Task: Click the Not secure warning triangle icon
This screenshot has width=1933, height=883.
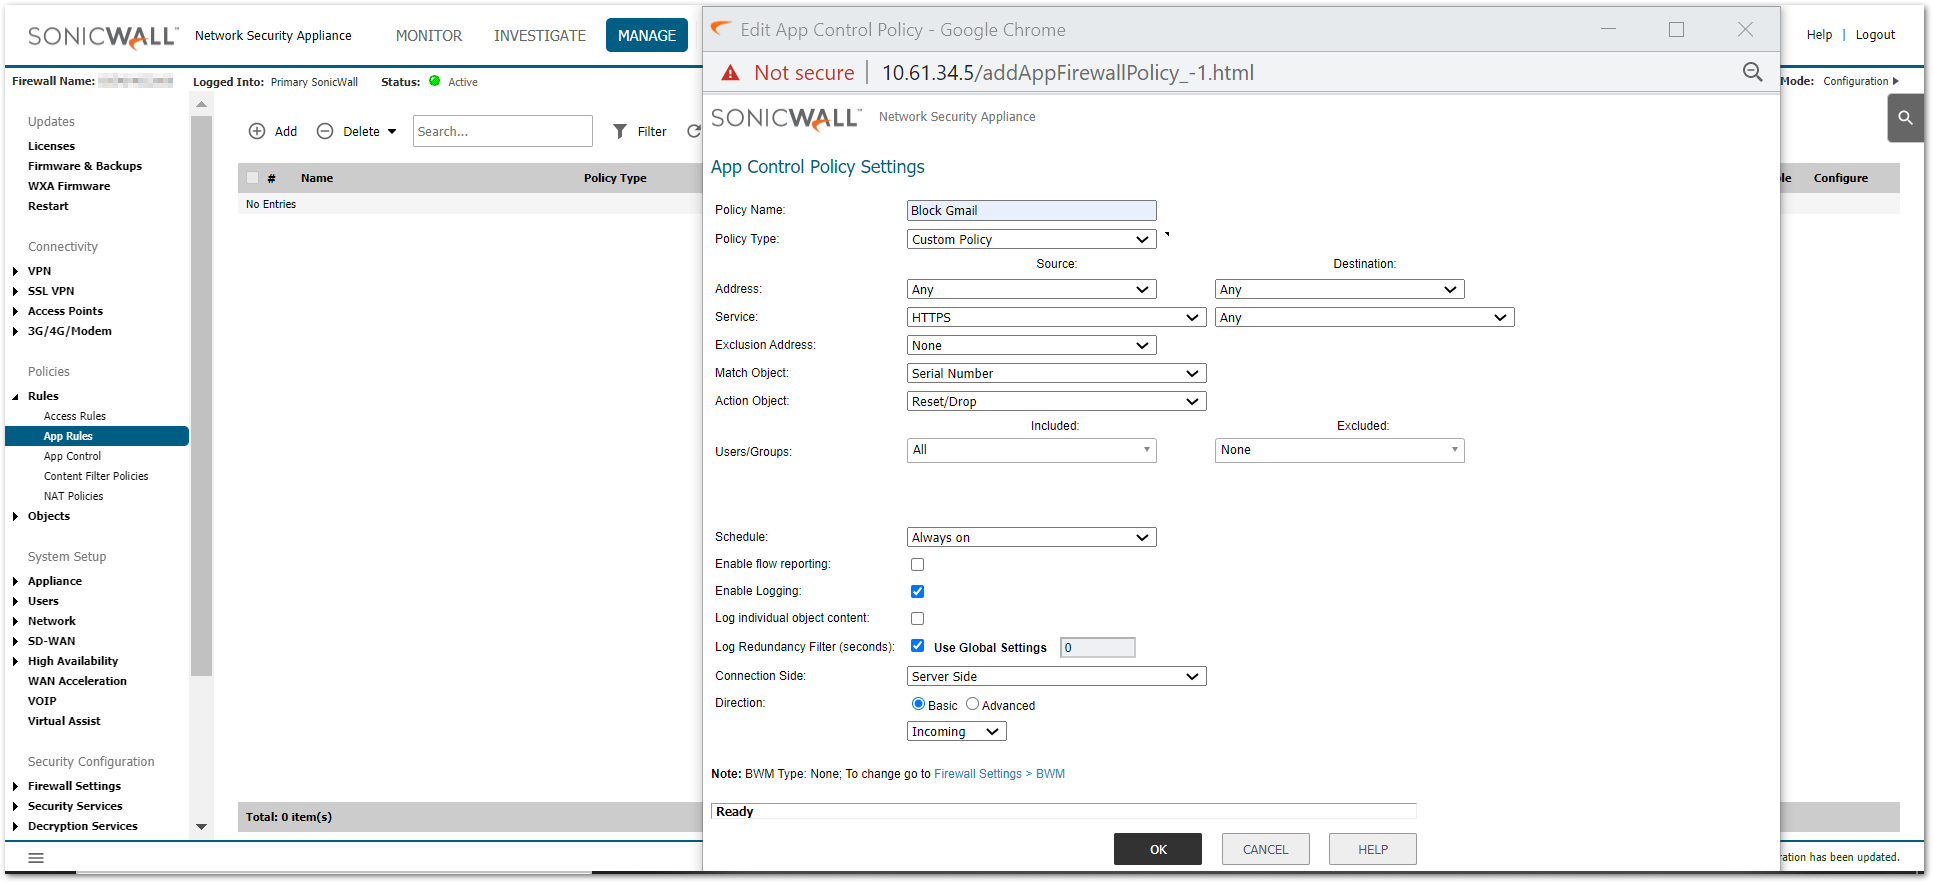Action: click(x=731, y=73)
